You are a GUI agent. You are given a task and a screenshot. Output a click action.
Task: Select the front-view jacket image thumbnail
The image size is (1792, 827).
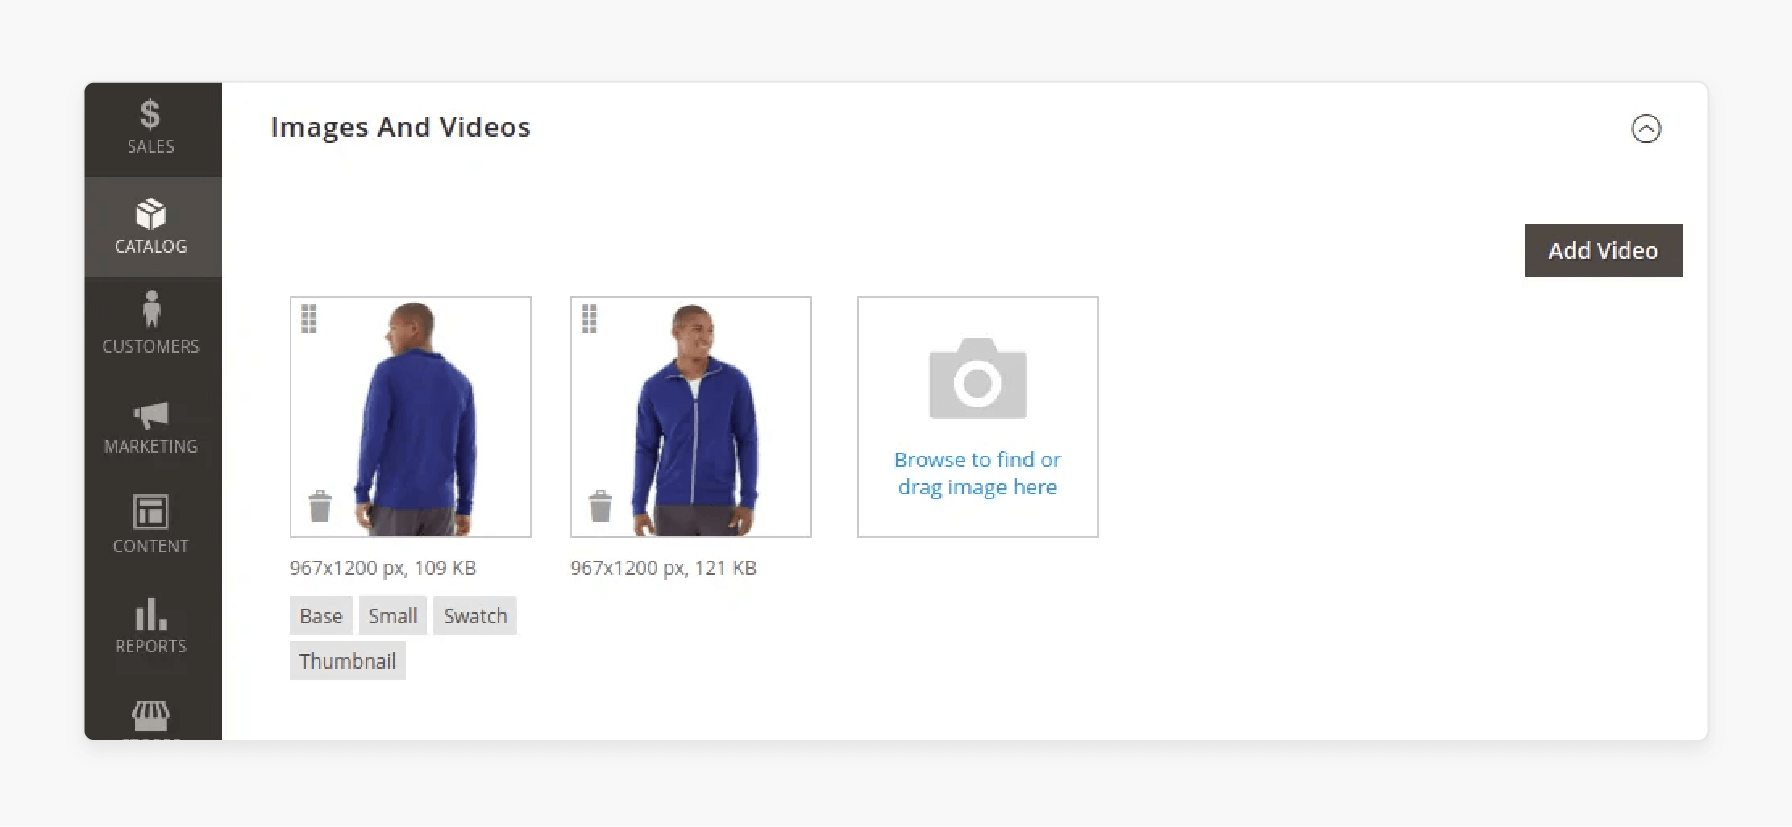coord(691,417)
